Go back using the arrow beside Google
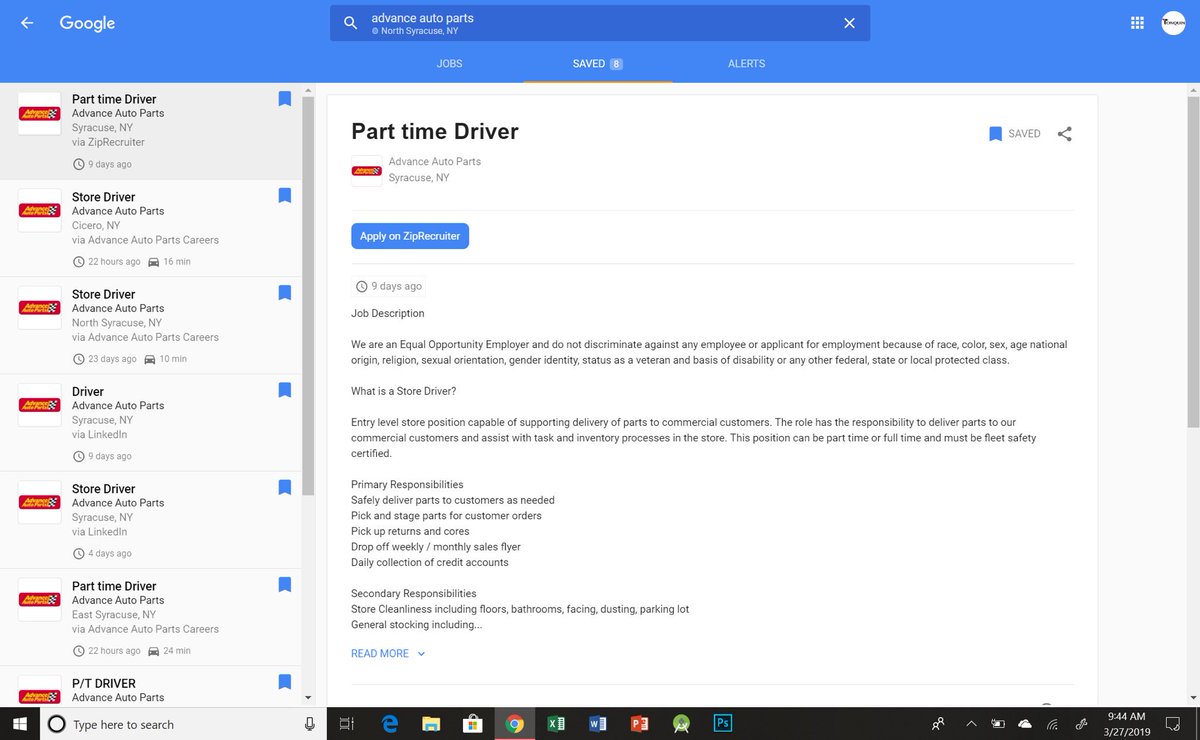 click(27, 23)
